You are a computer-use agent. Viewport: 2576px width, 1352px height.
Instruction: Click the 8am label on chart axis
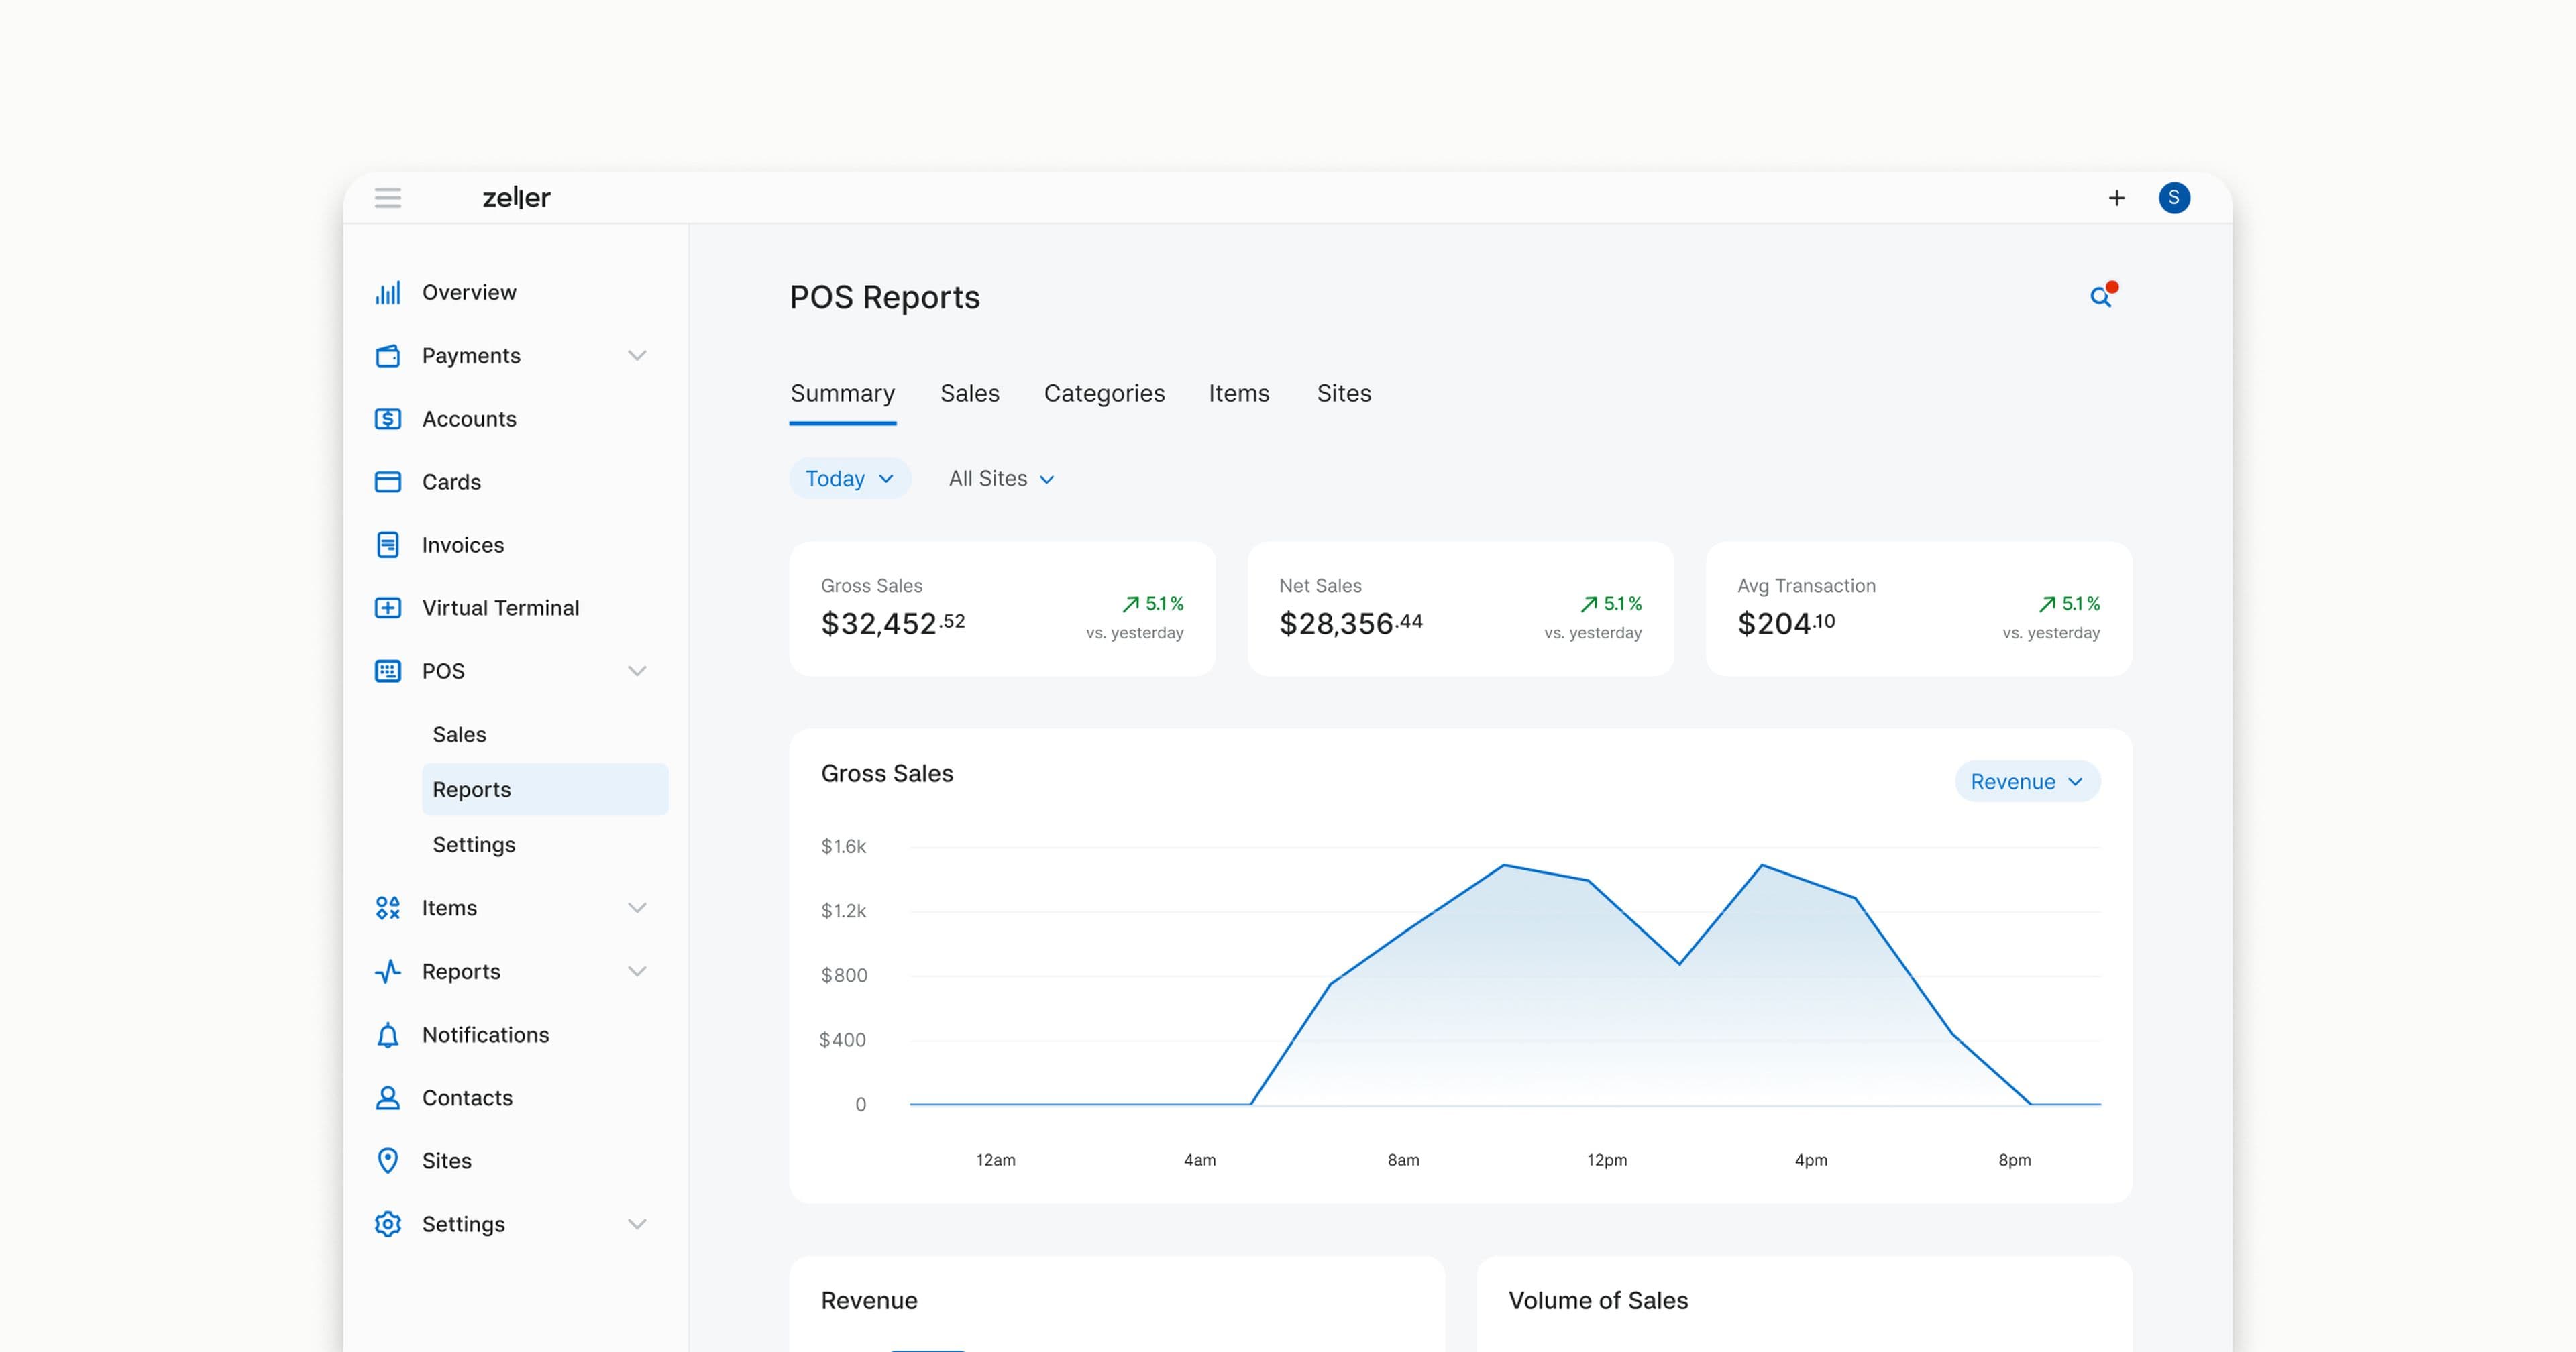tap(1403, 1159)
